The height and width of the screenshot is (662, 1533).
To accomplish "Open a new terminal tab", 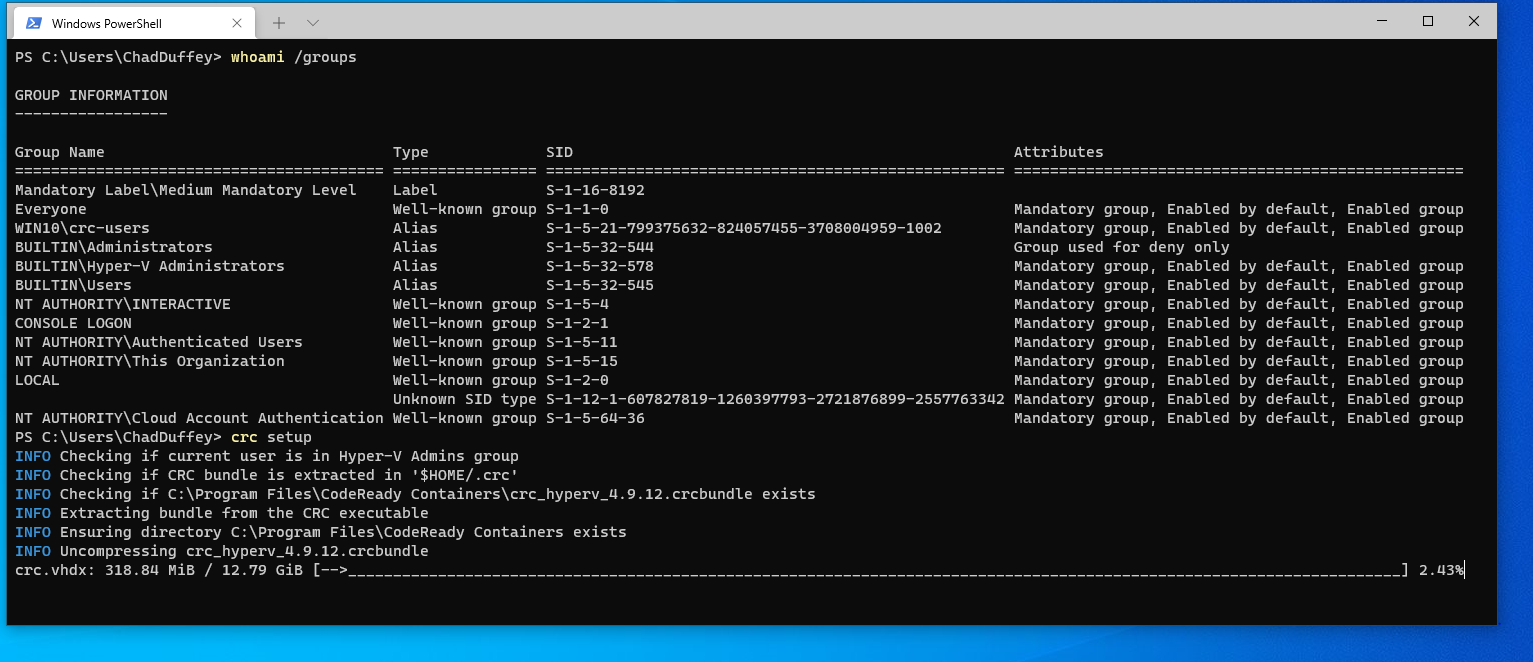I will (x=279, y=23).
